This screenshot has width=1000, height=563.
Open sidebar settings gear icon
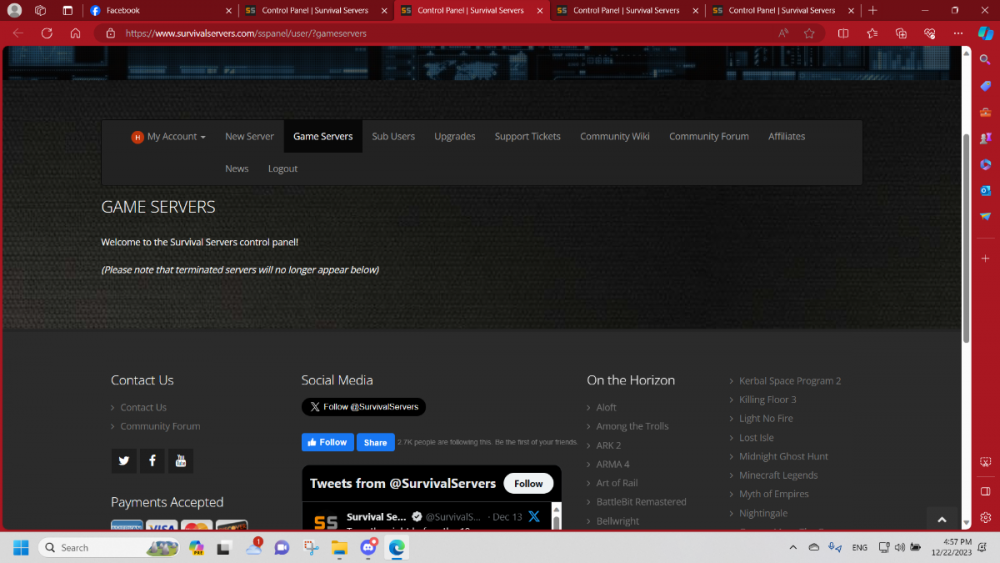pyautogui.click(x=985, y=517)
